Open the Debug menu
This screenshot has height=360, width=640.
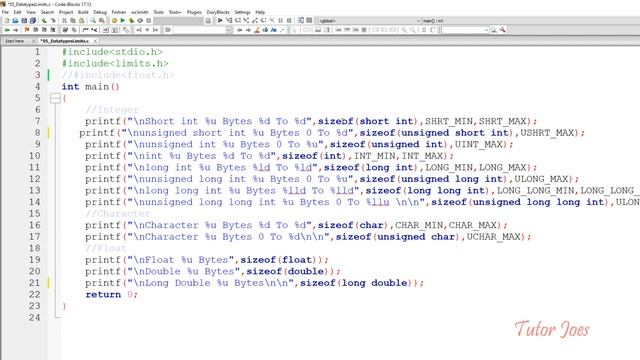100,12
